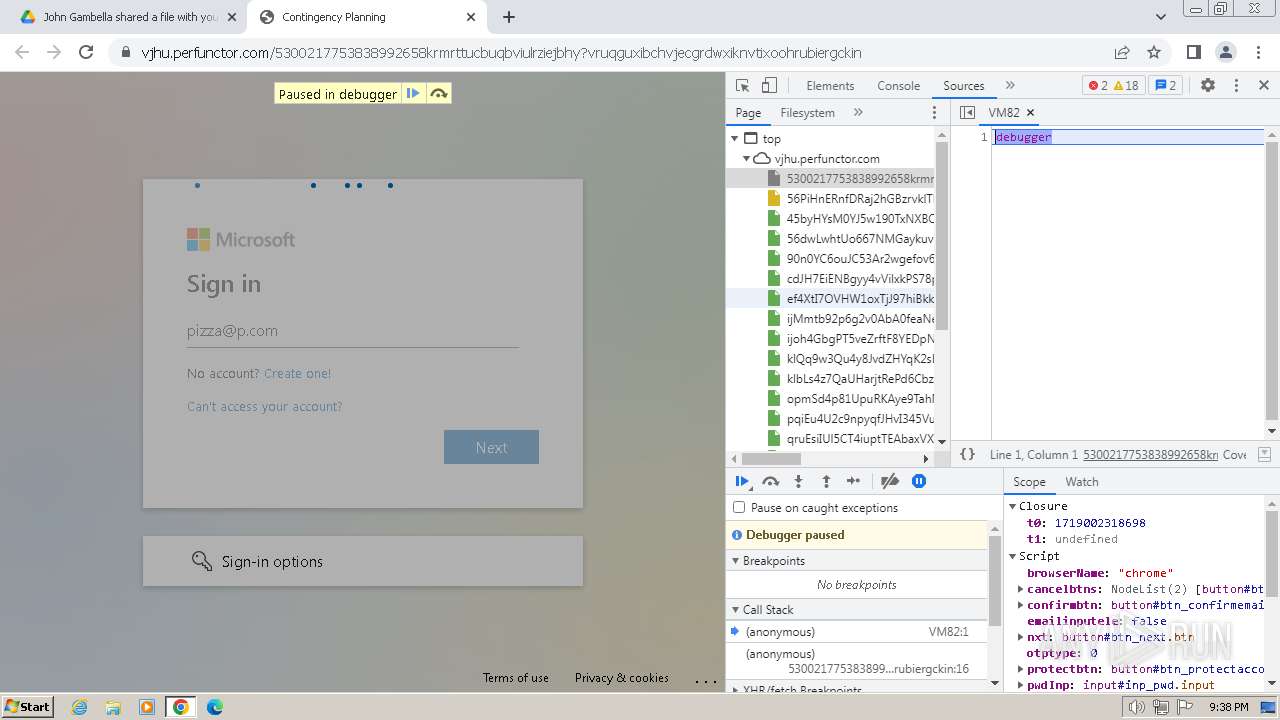Expand the protectbtn variable
Viewport: 1280px width, 720px height.
(x=1020, y=670)
